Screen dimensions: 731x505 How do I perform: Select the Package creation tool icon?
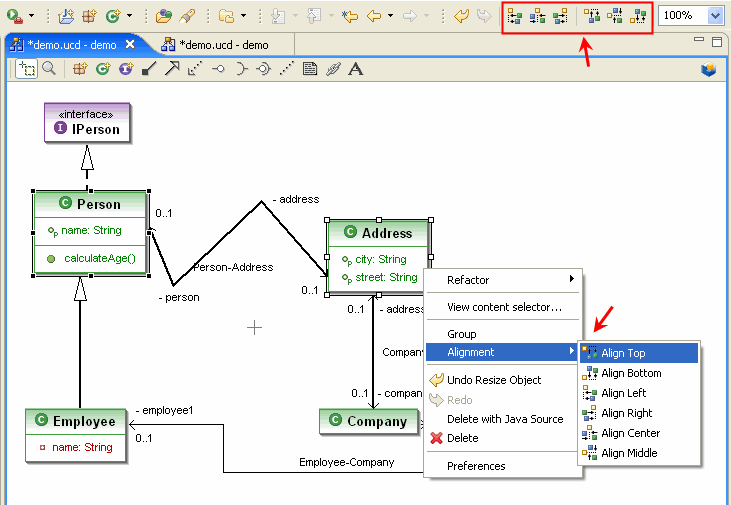tap(79, 69)
